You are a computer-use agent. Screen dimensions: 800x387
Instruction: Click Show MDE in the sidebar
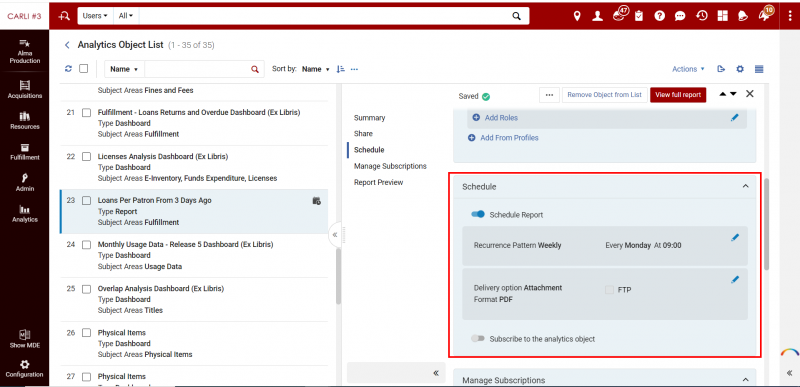point(25,339)
